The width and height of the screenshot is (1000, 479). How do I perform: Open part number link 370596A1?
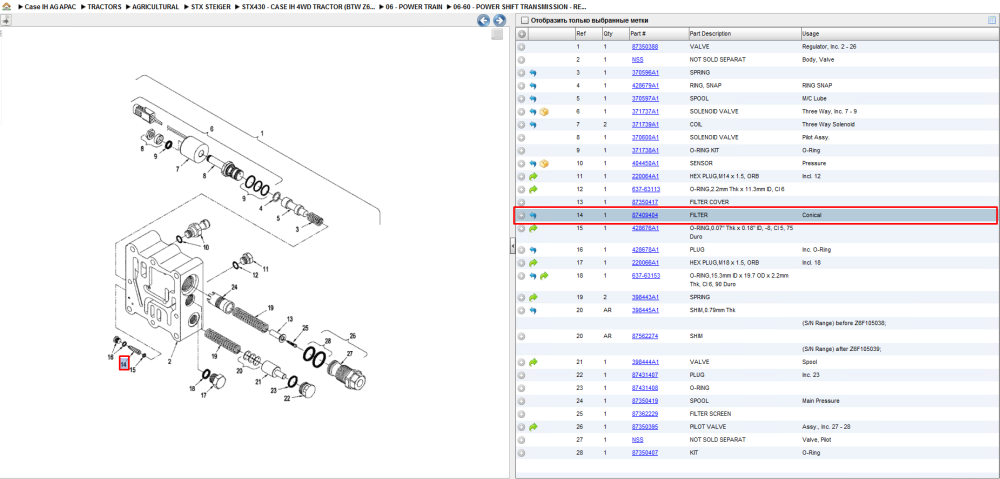click(645, 73)
